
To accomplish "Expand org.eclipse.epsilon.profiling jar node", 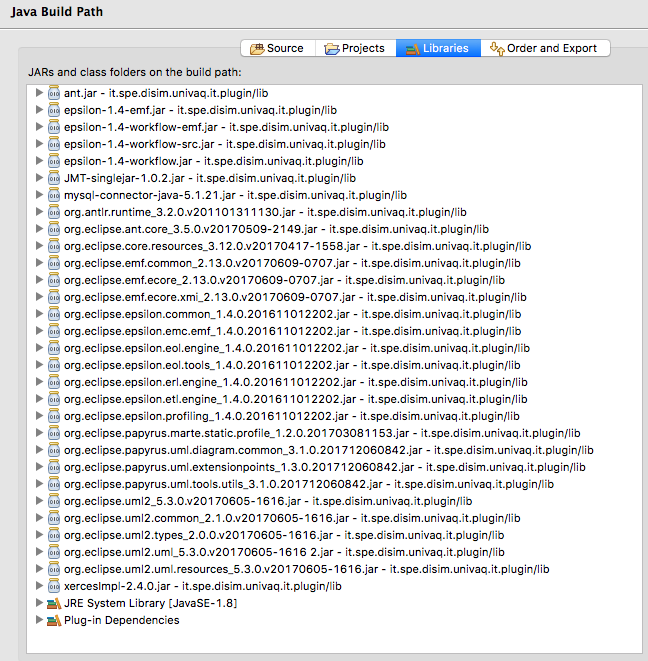I will point(39,415).
